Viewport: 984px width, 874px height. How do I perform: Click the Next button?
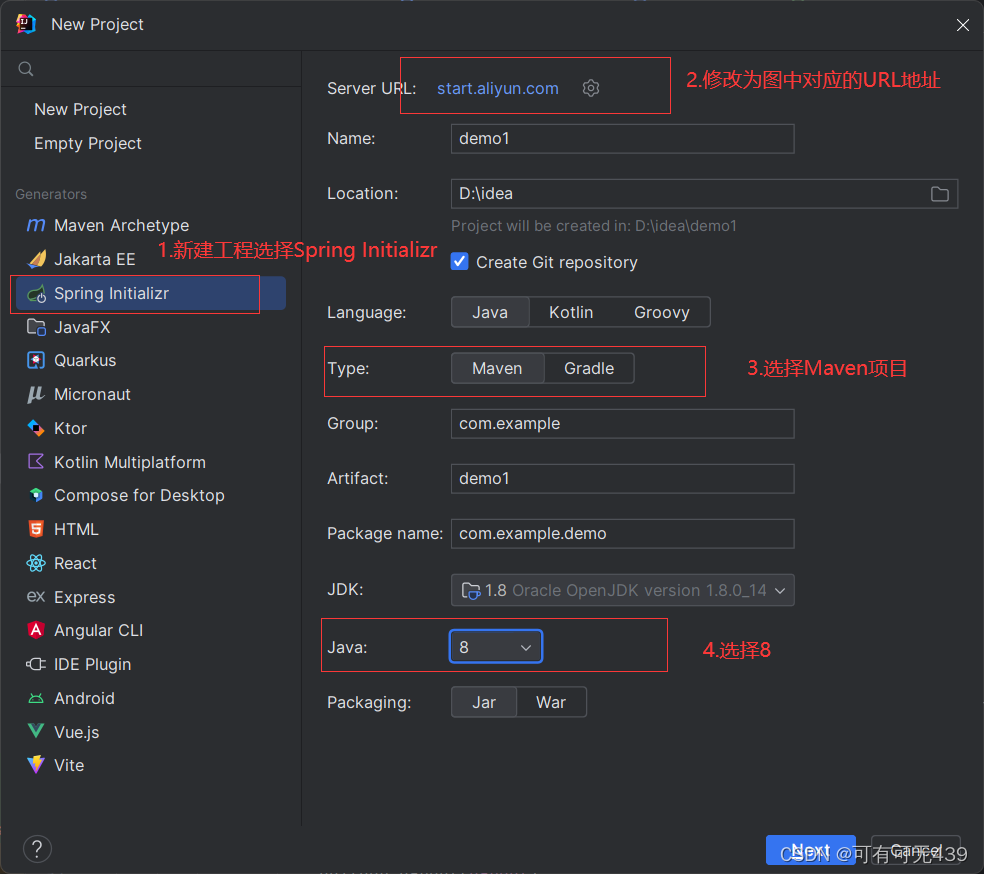point(810,850)
